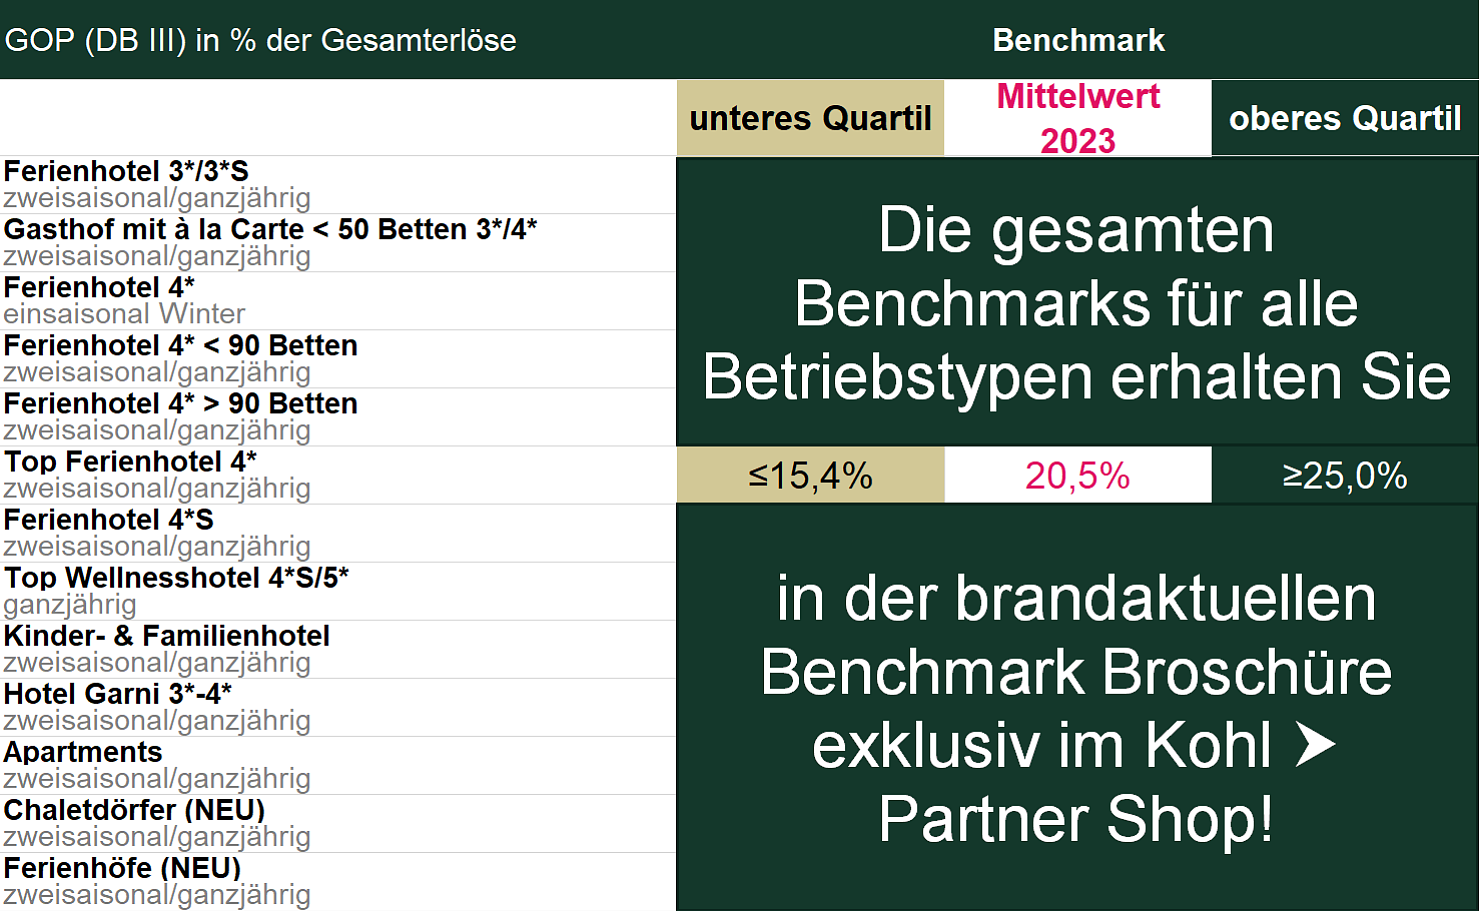Select the 'oberes Quartil' column header
The image size is (1481, 912).
[1345, 118]
